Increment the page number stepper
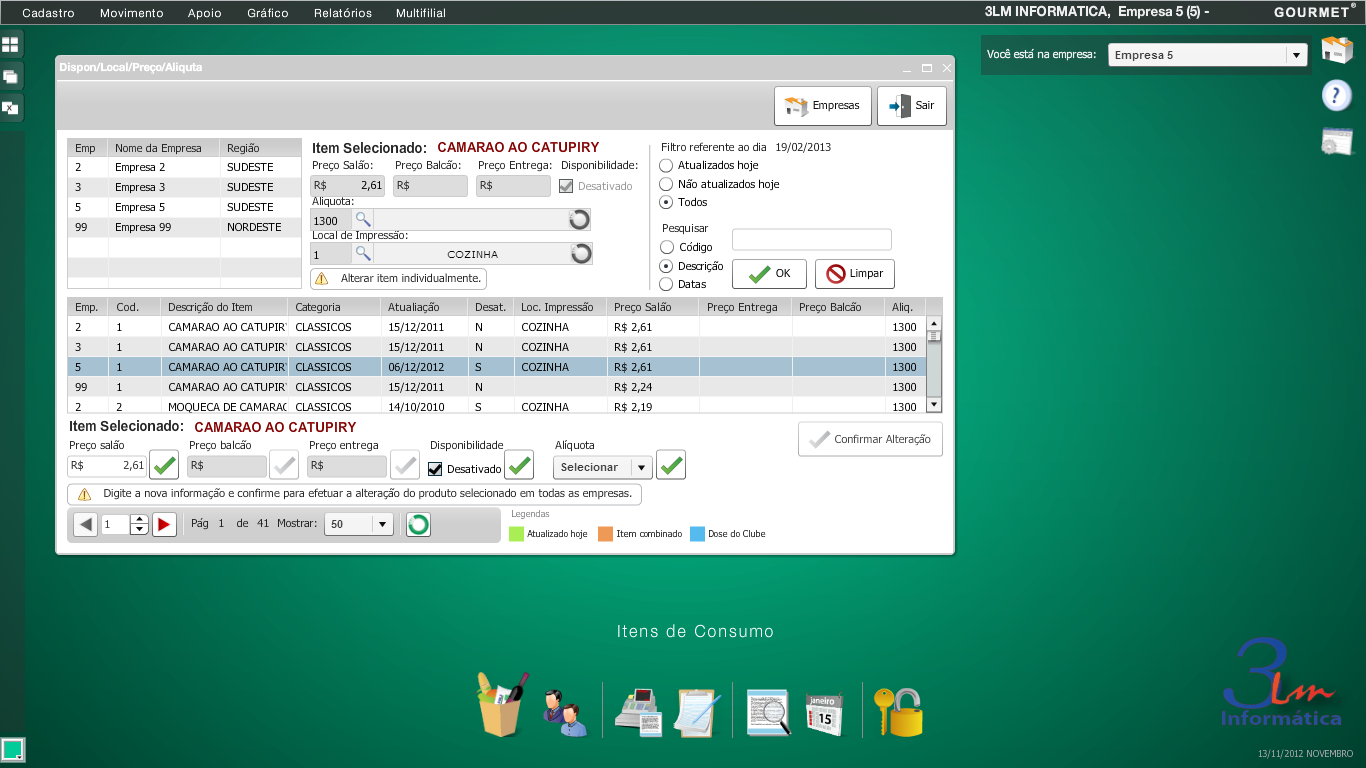The image size is (1366, 768). coord(139,519)
